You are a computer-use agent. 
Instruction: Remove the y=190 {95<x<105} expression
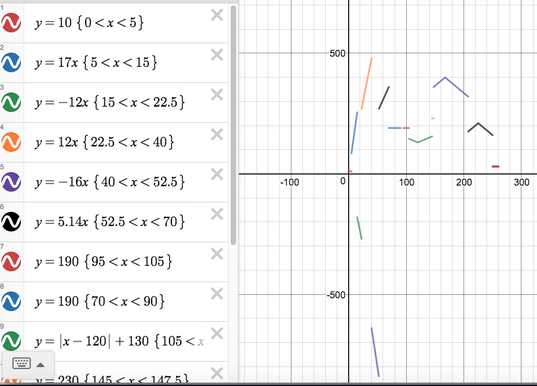pos(217,254)
